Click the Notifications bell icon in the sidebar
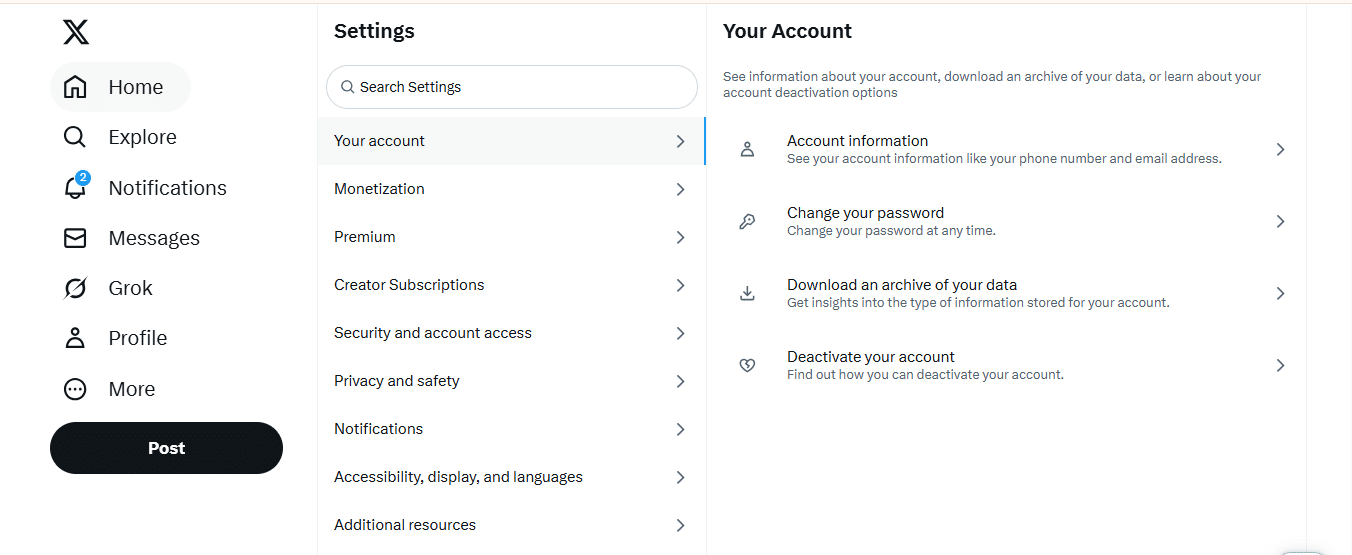 coord(75,188)
